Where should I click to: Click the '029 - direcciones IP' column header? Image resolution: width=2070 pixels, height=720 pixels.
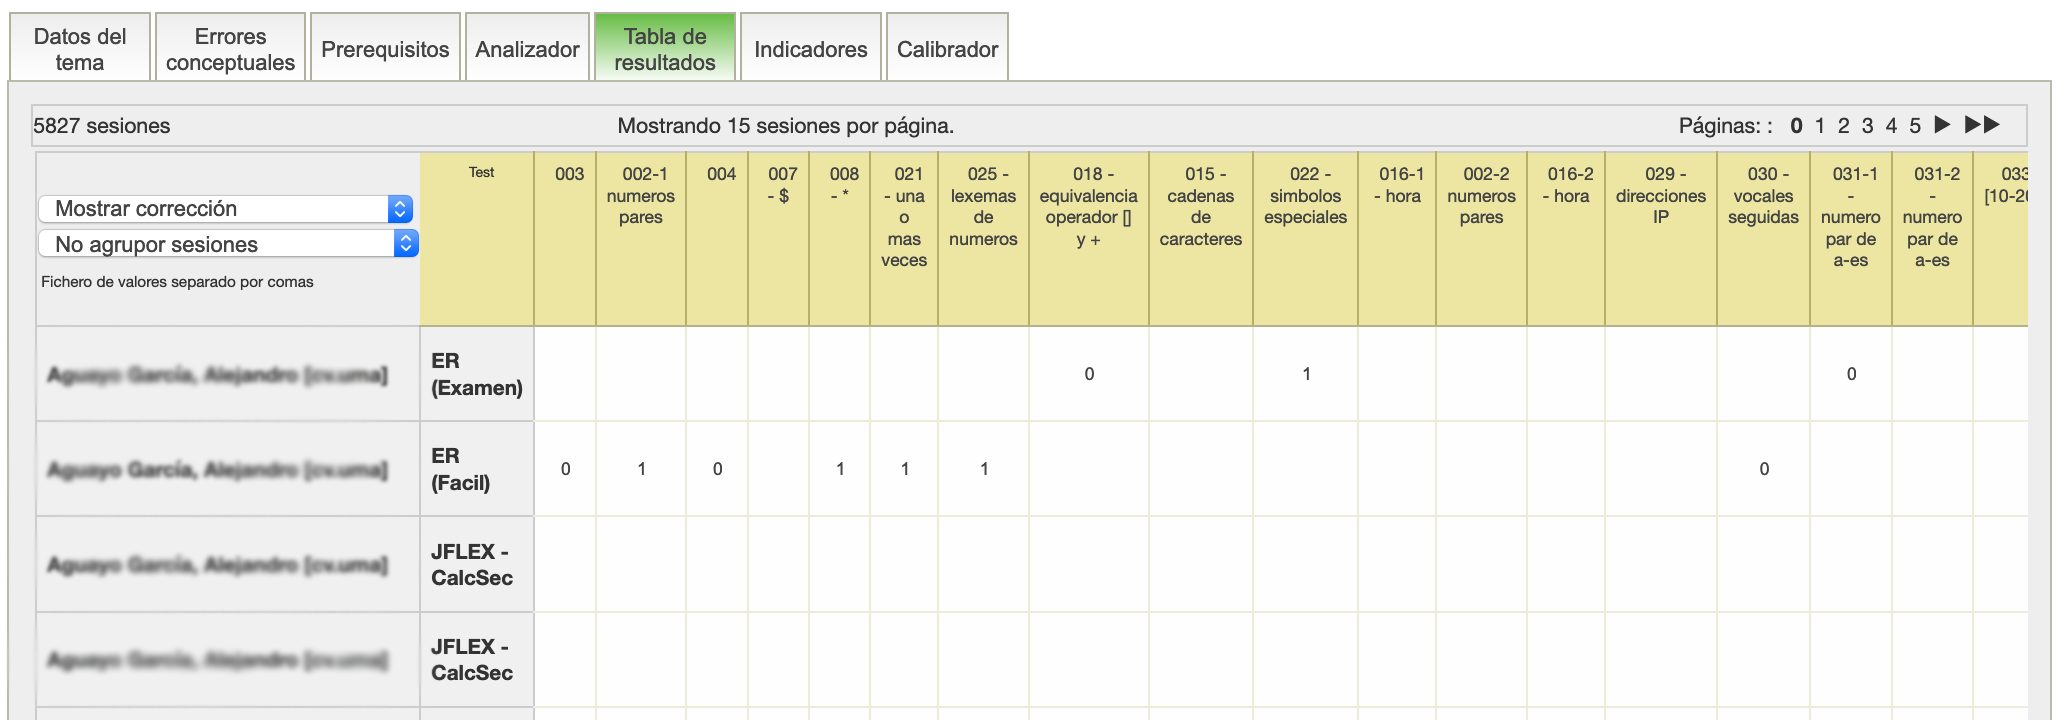(1661, 196)
